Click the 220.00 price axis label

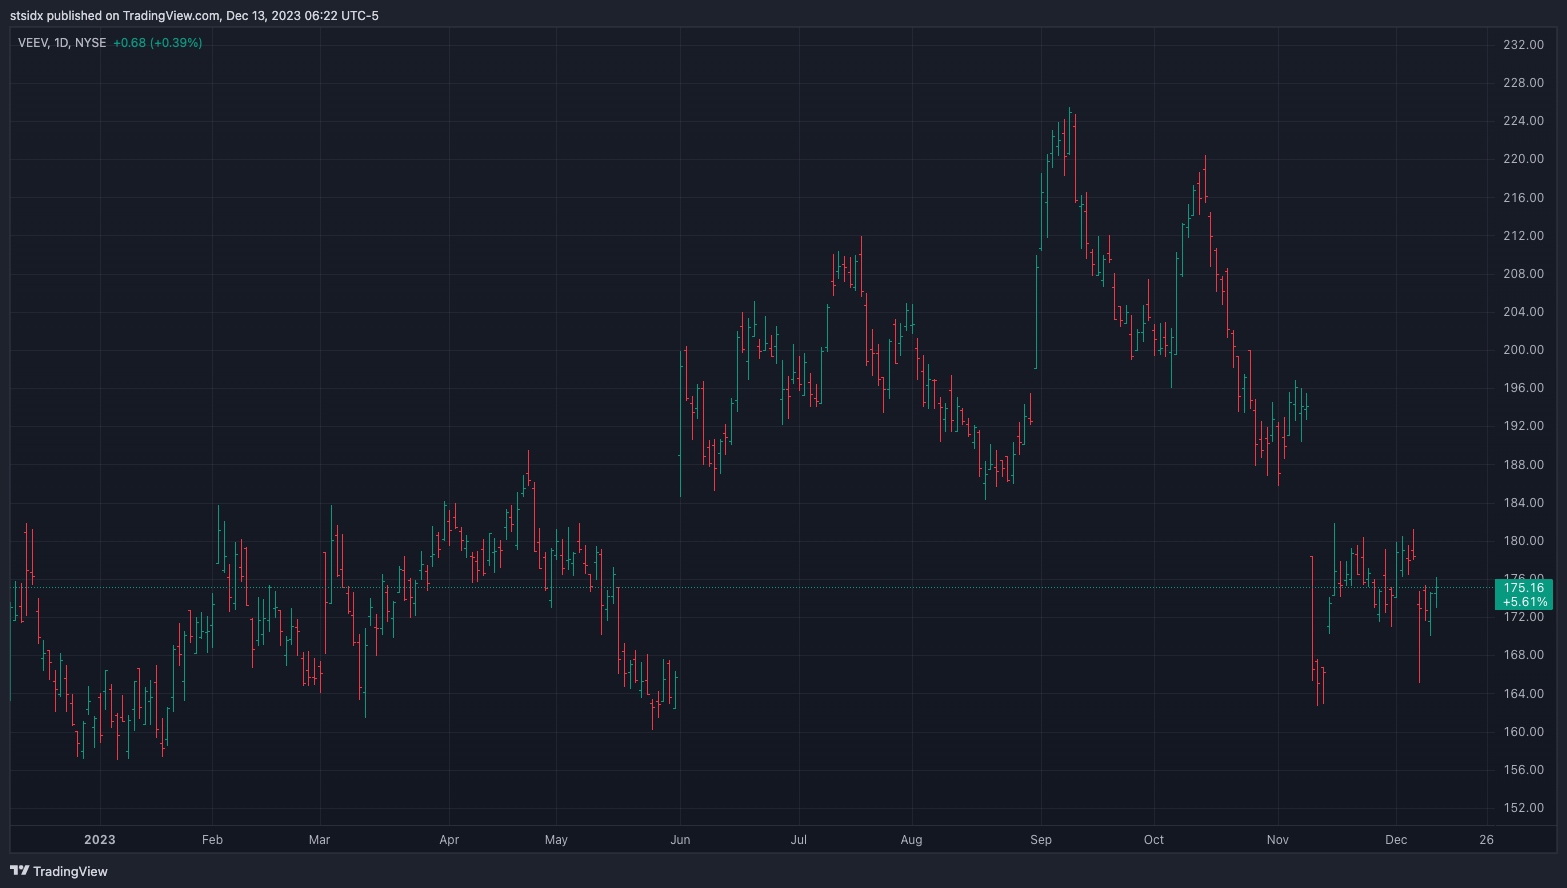click(1524, 159)
